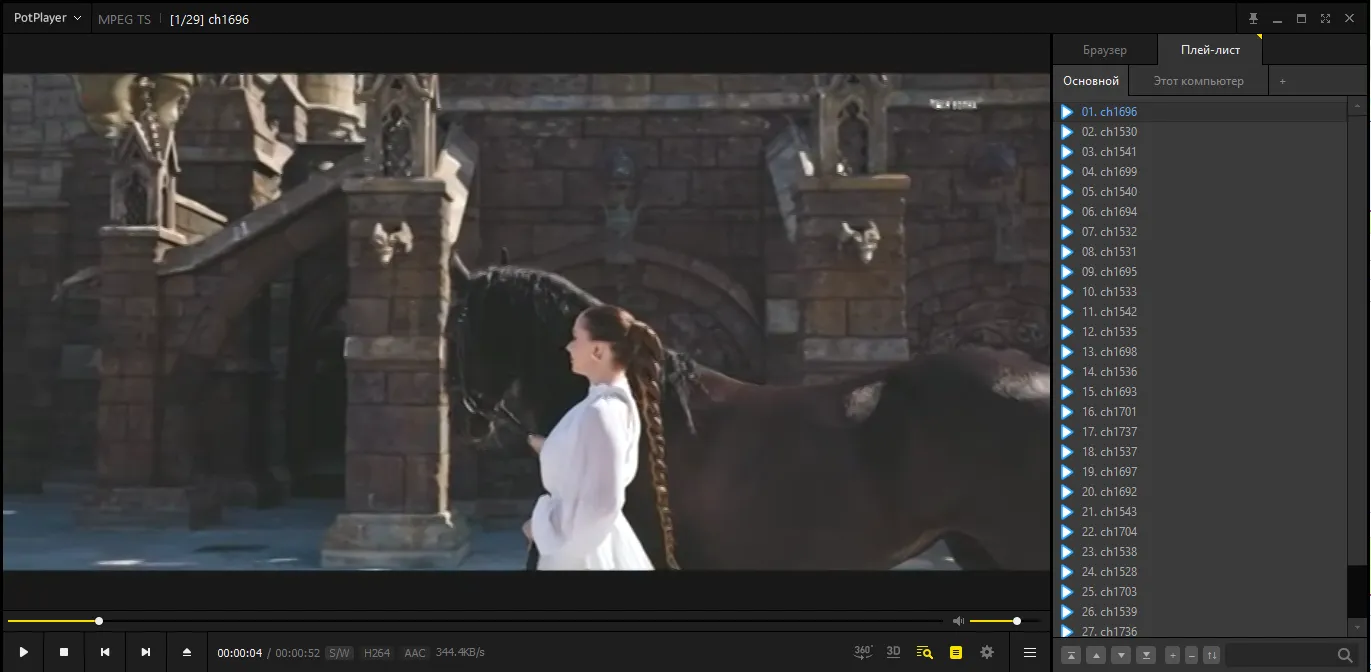
Task: Move selected item to bottom of playlist
Action: (x=1146, y=655)
